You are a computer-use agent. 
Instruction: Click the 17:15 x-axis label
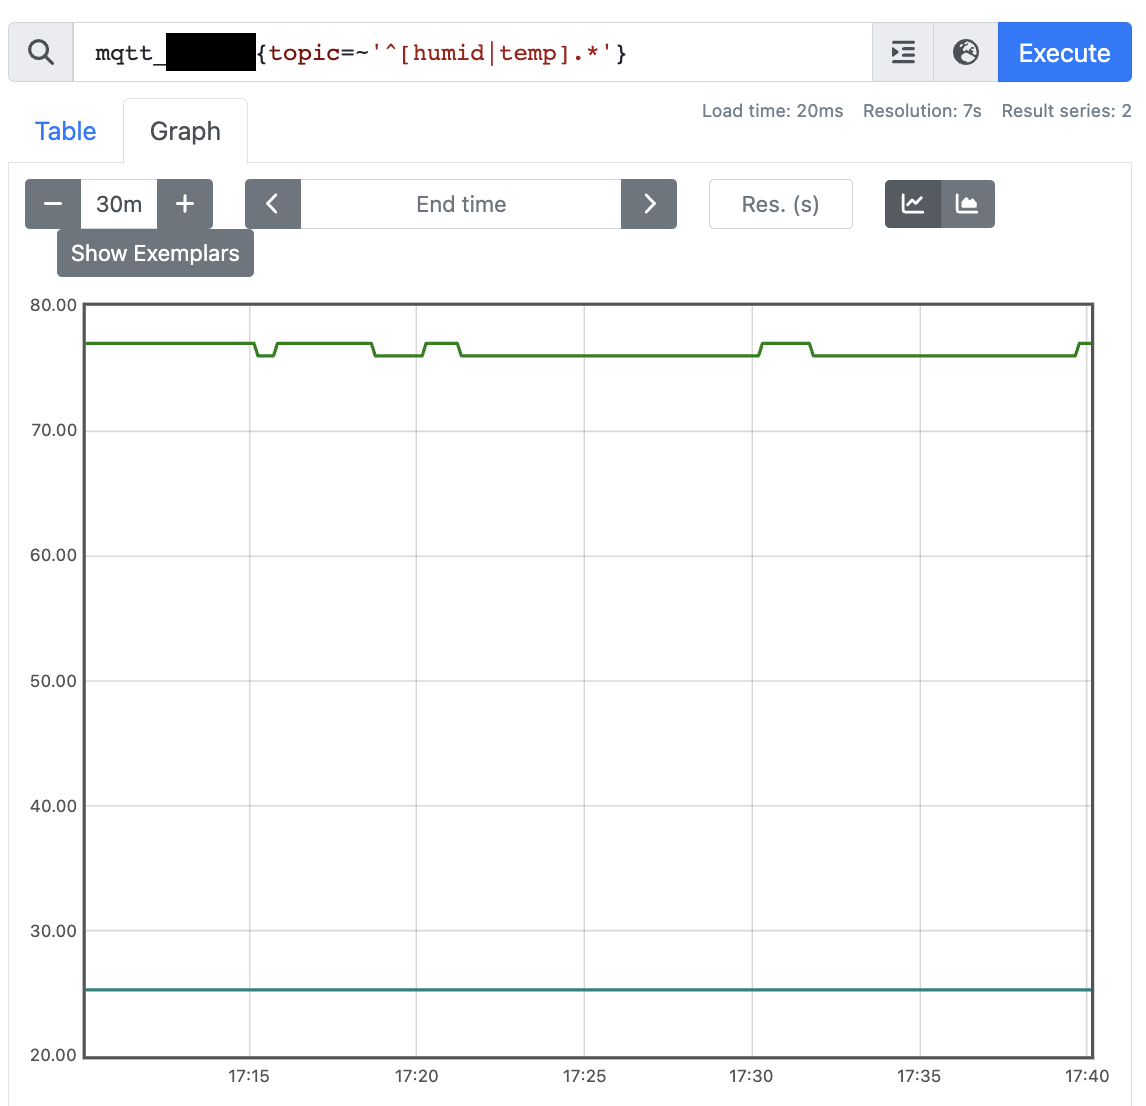tap(248, 1076)
